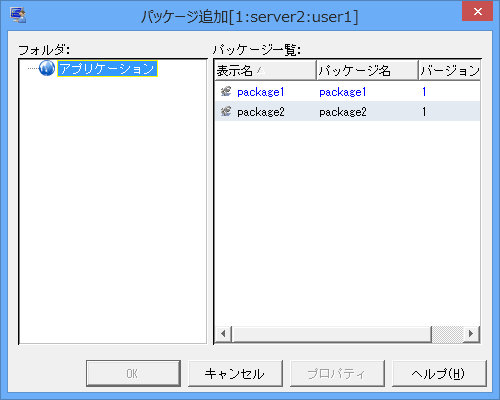500x400 pixels.
Task: Select package1 in the display name column
Action: (261, 92)
